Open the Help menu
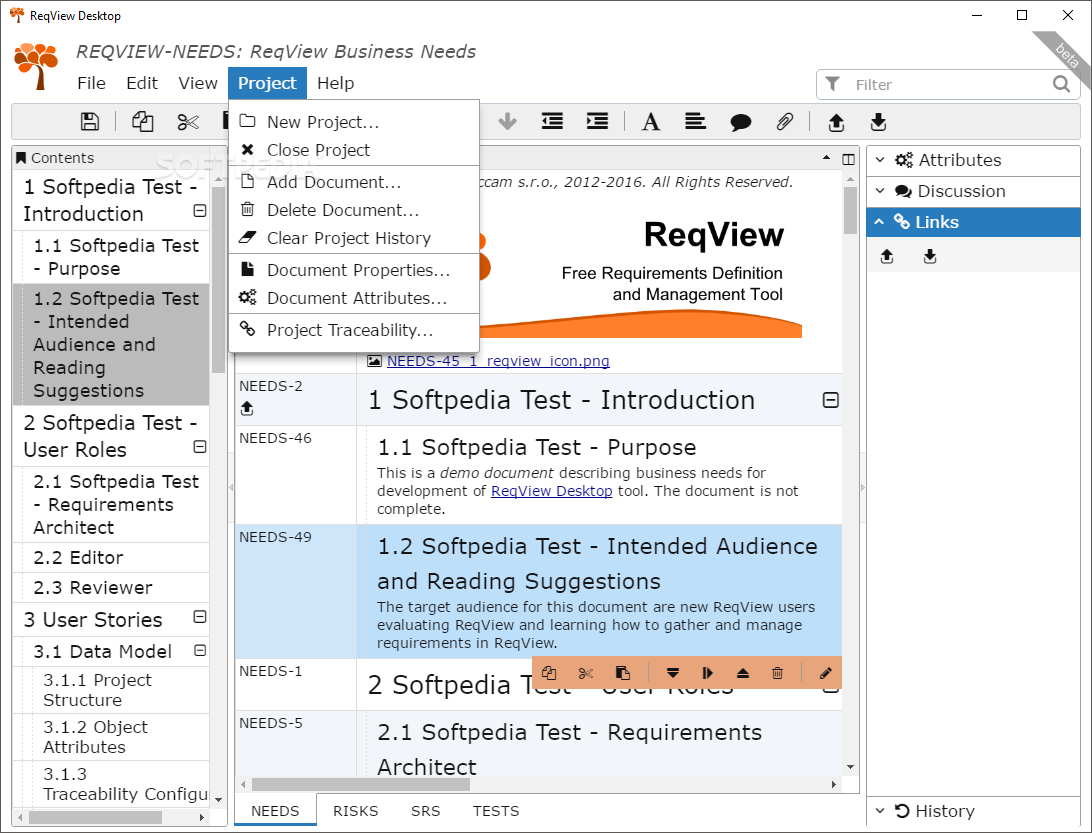 coord(336,83)
